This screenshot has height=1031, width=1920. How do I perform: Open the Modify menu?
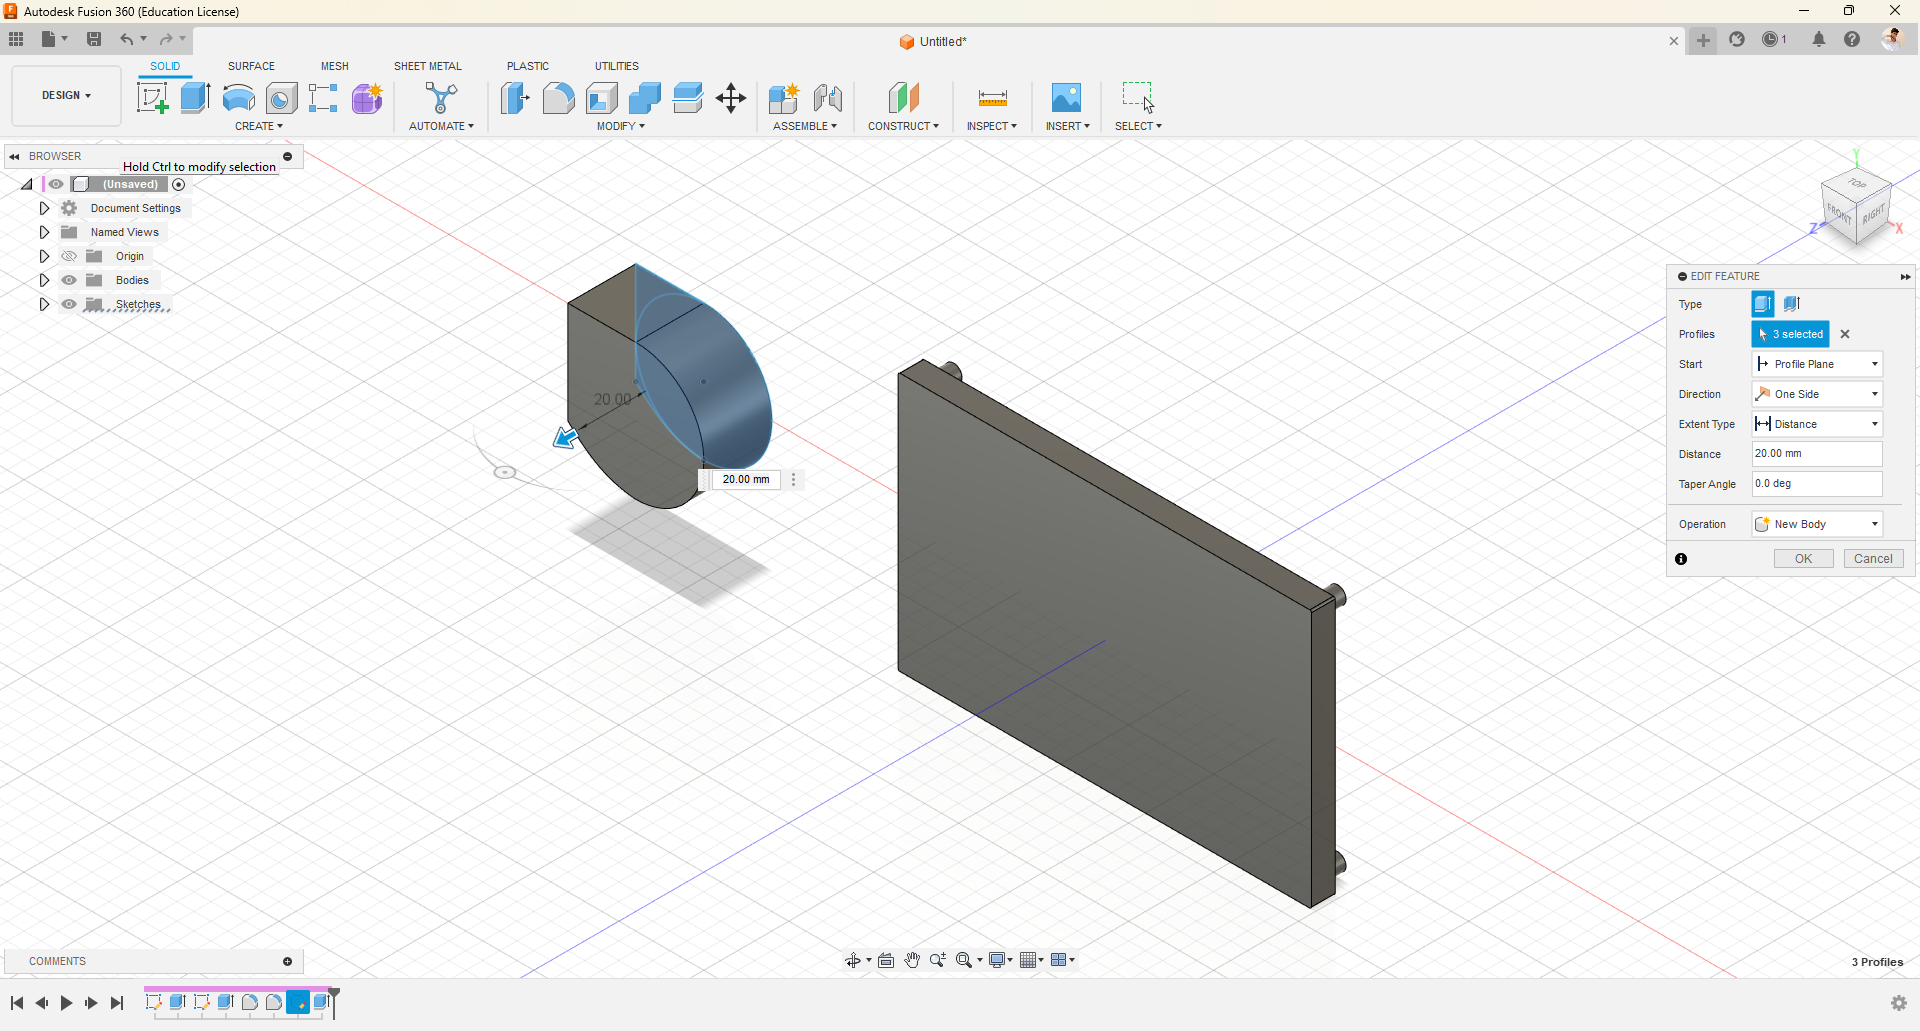621,126
